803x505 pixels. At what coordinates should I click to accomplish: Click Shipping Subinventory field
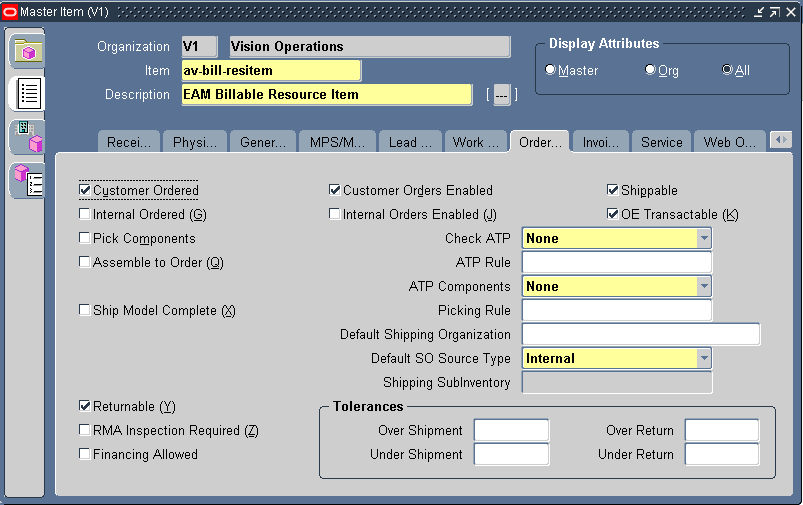click(617, 382)
